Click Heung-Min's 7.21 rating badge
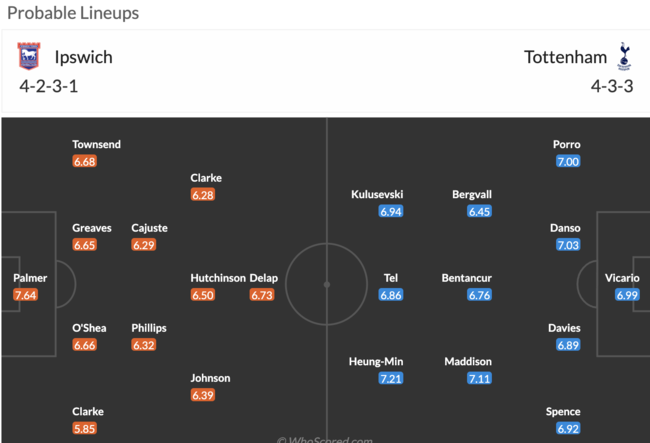The width and height of the screenshot is (650, 443). pyautogui.click(x=390, y=378)
